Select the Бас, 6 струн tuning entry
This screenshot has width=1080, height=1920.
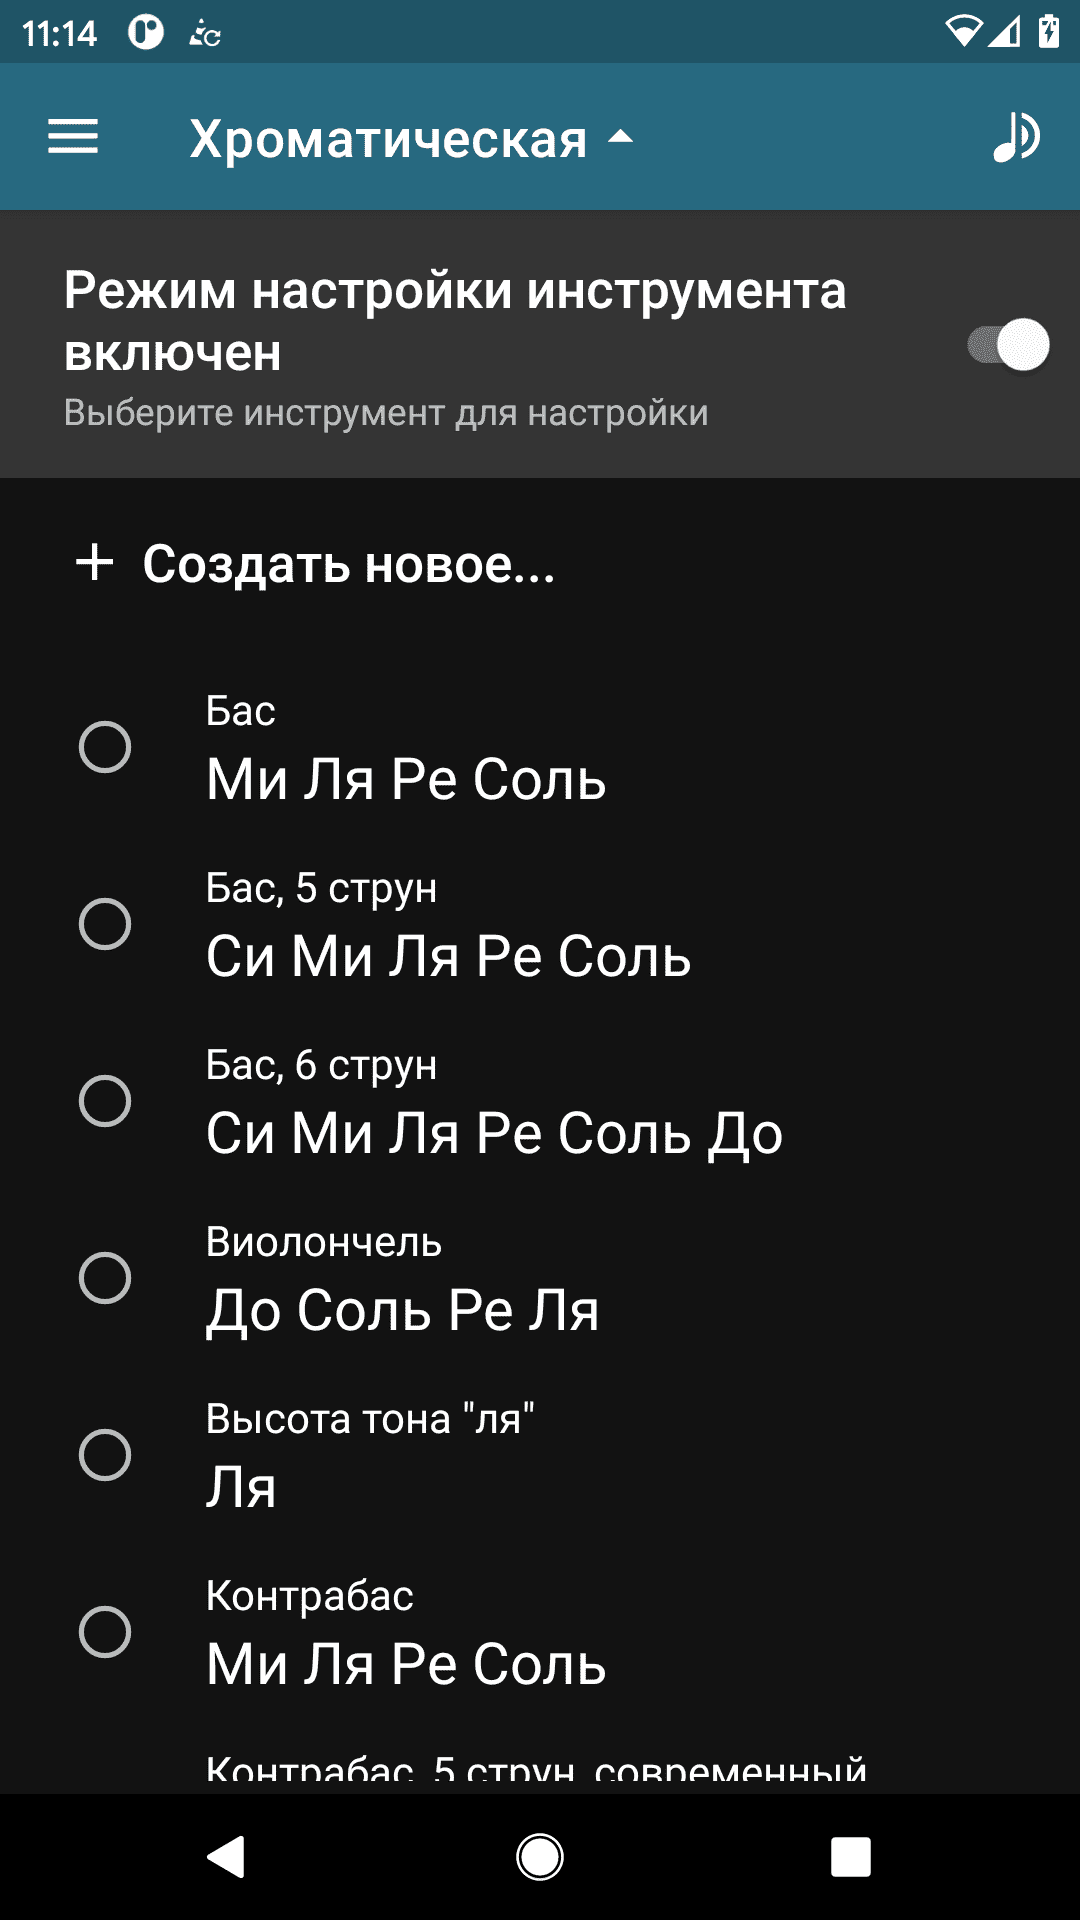(x=494, y=1102)
